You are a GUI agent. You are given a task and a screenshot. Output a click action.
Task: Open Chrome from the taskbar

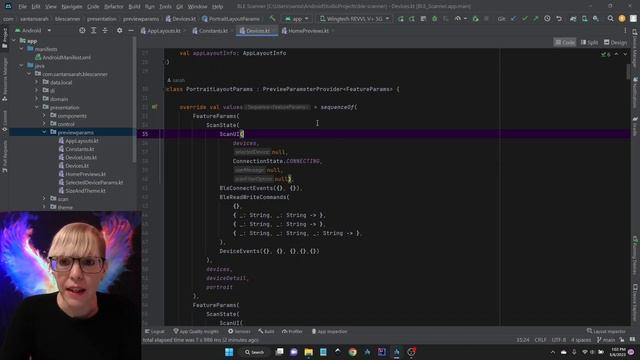click(x=352, y=352)
